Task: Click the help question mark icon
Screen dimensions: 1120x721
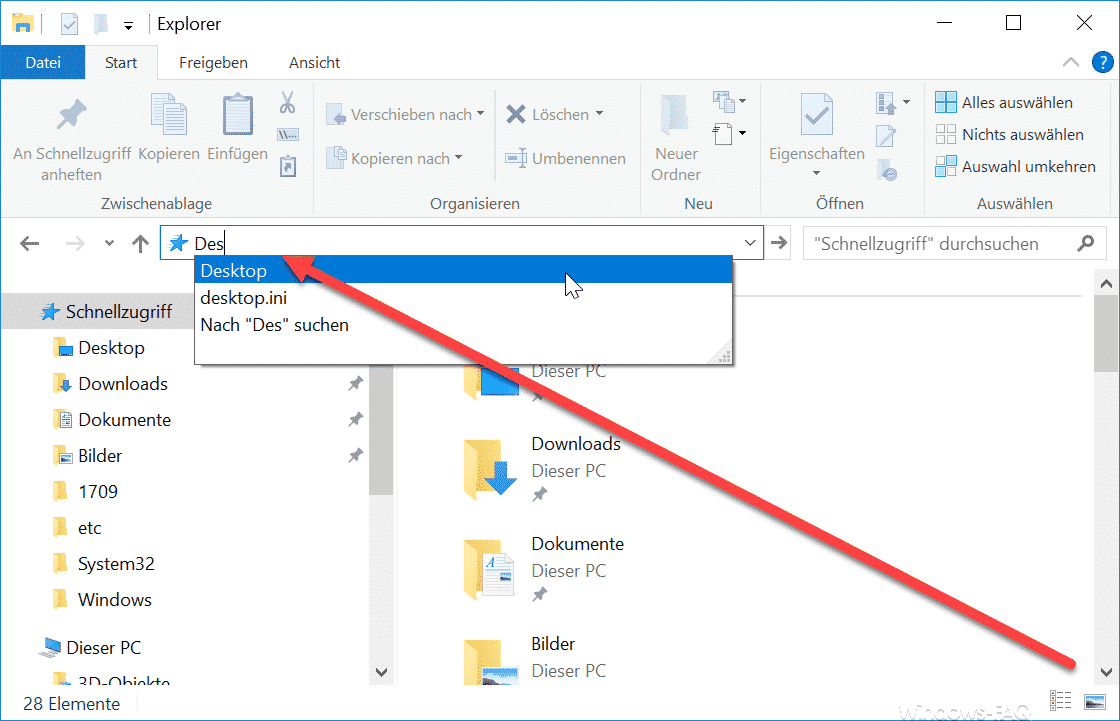Action: pyautogui.click(x=1102, y=62)
